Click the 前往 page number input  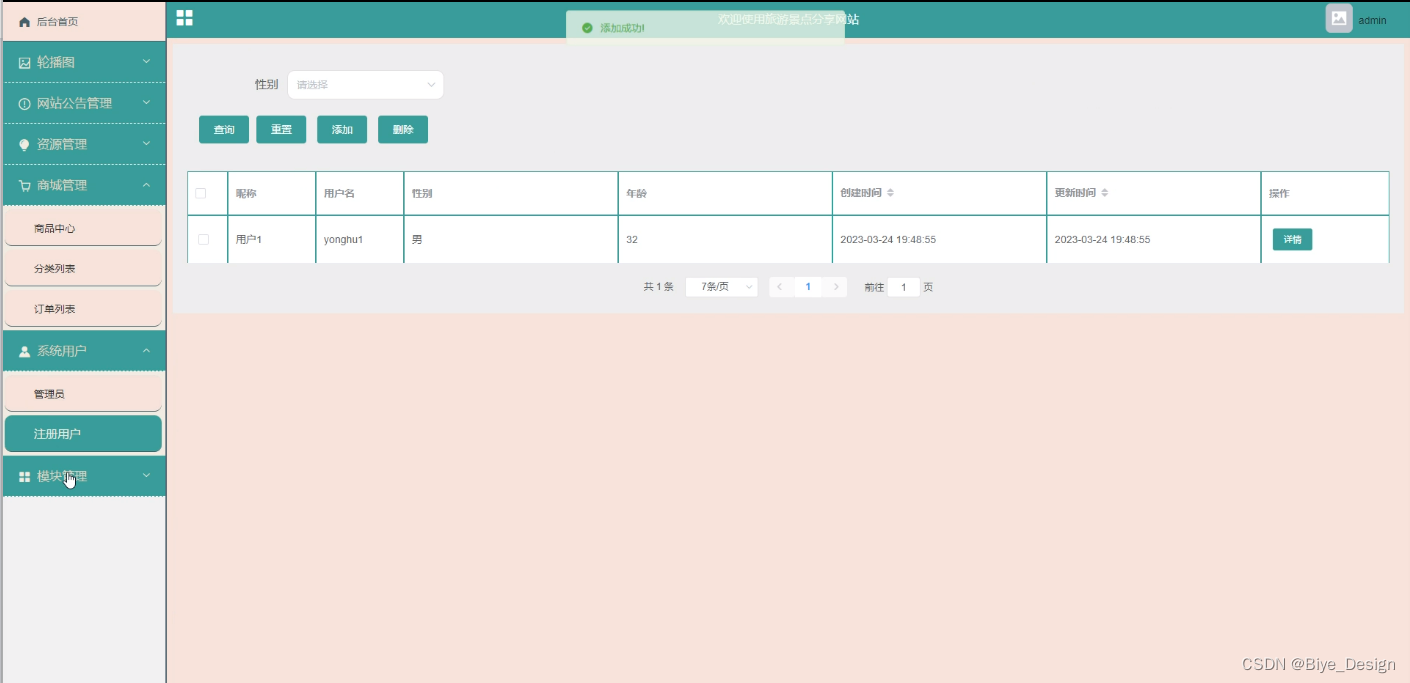(904, 287)
